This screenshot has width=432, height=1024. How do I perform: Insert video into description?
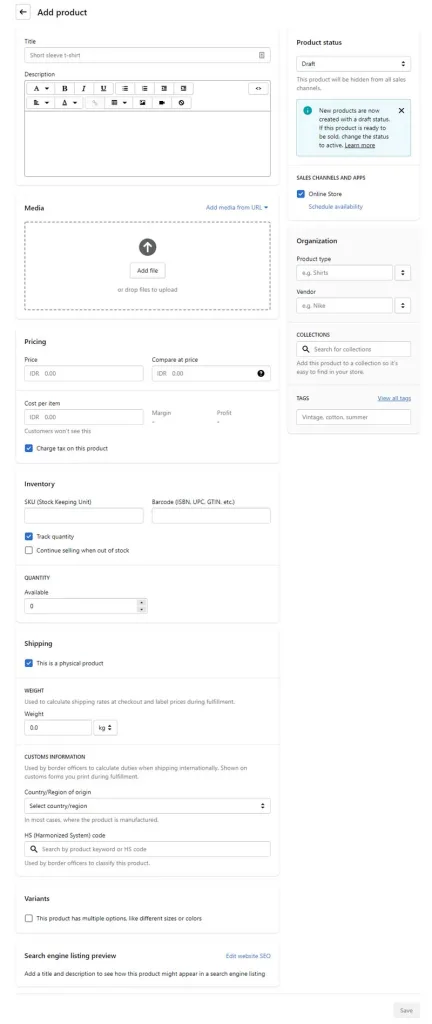point(162,103)
